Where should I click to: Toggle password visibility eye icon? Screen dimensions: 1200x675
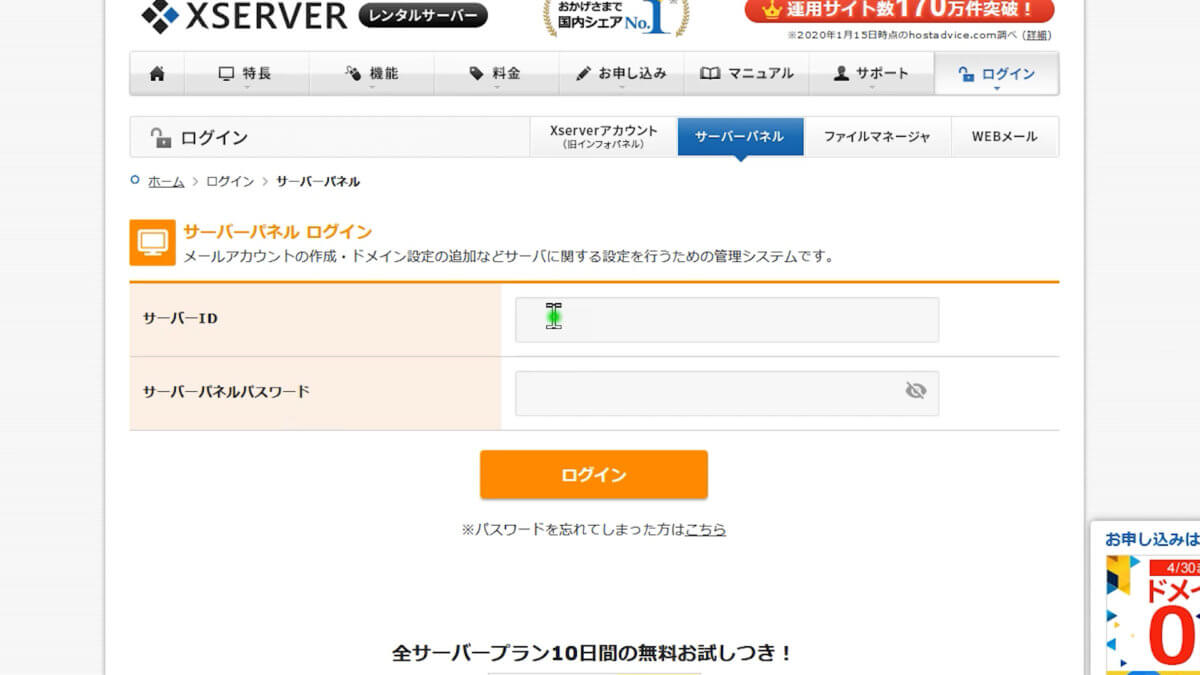(915, 391)
